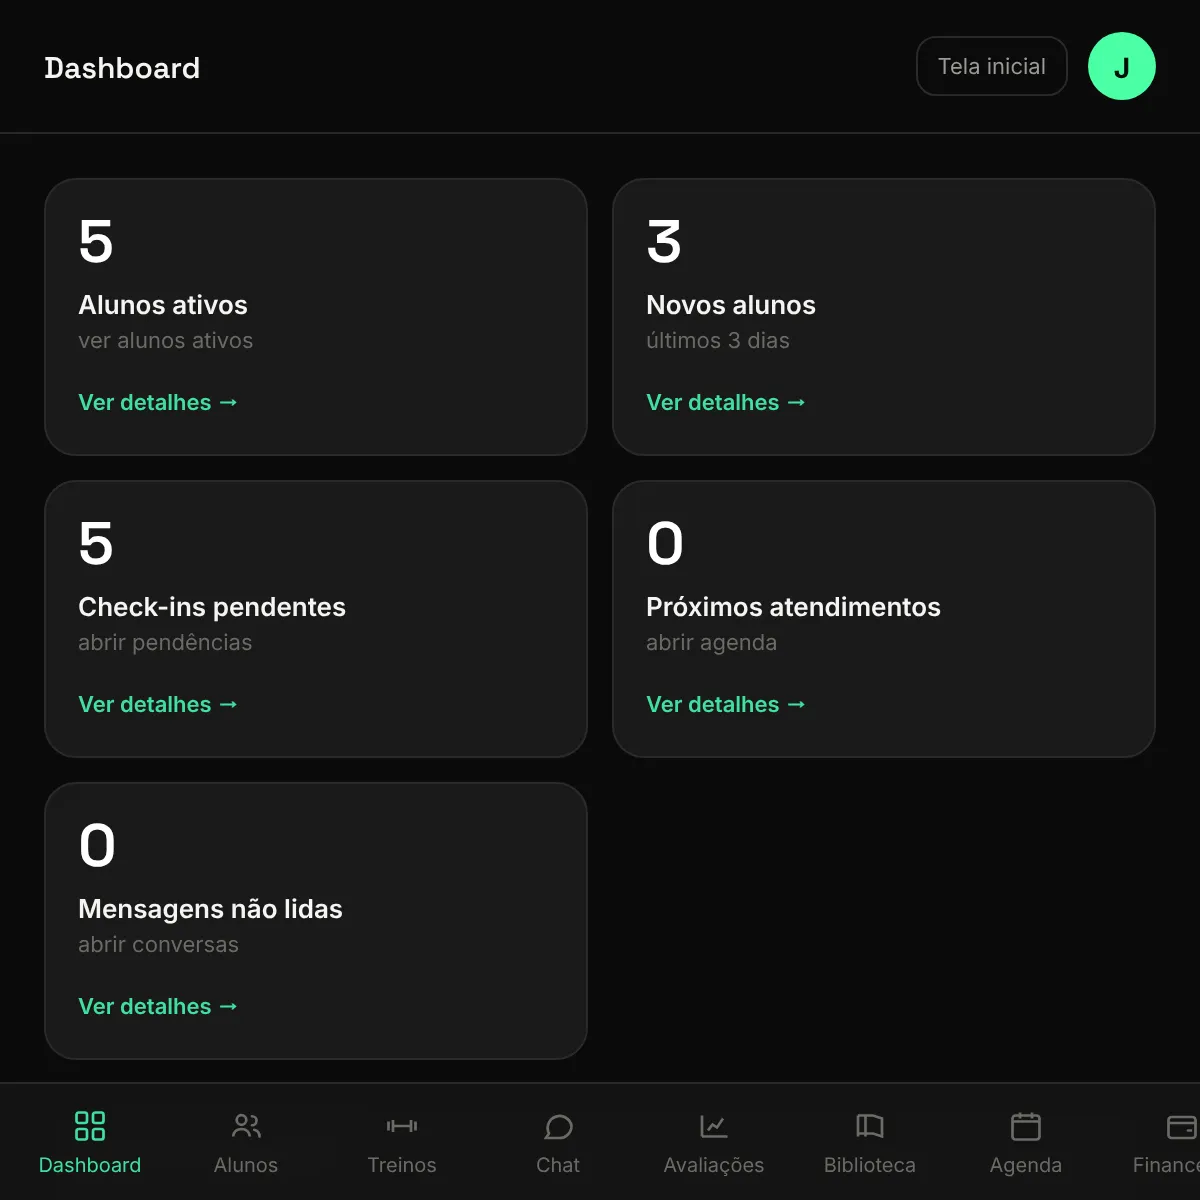1200x1200 pixels.
Task: Click the Próximos atendimentos card title
Action: 793,607
